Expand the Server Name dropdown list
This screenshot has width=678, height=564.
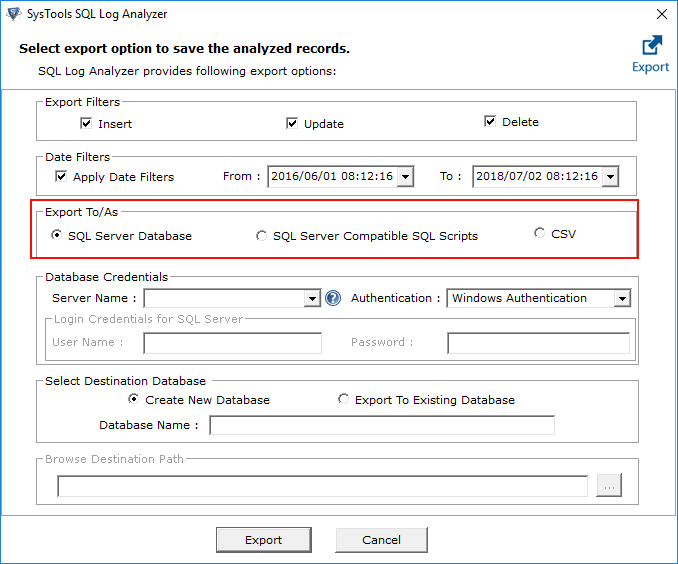tap(312, 298)
